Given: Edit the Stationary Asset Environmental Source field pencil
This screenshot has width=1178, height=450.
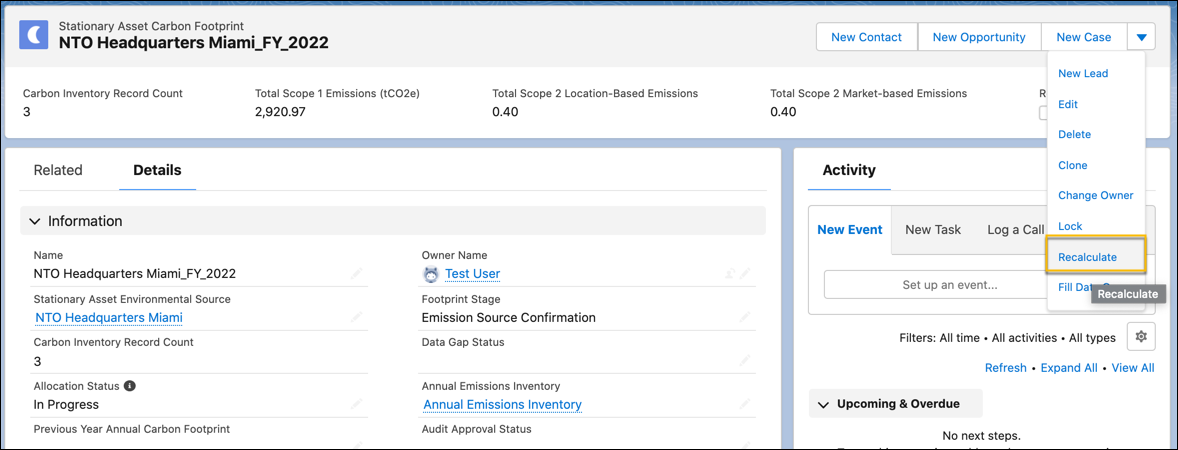Looking at the screenshot, I should [x=356, y=318].
